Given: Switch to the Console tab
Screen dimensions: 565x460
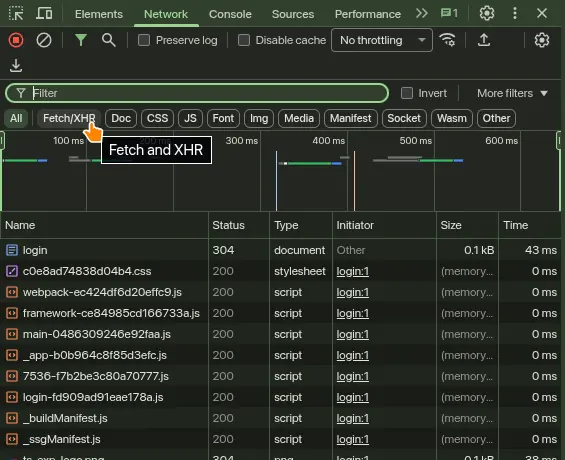Looking at the screenshot, I should click(230, 14).
